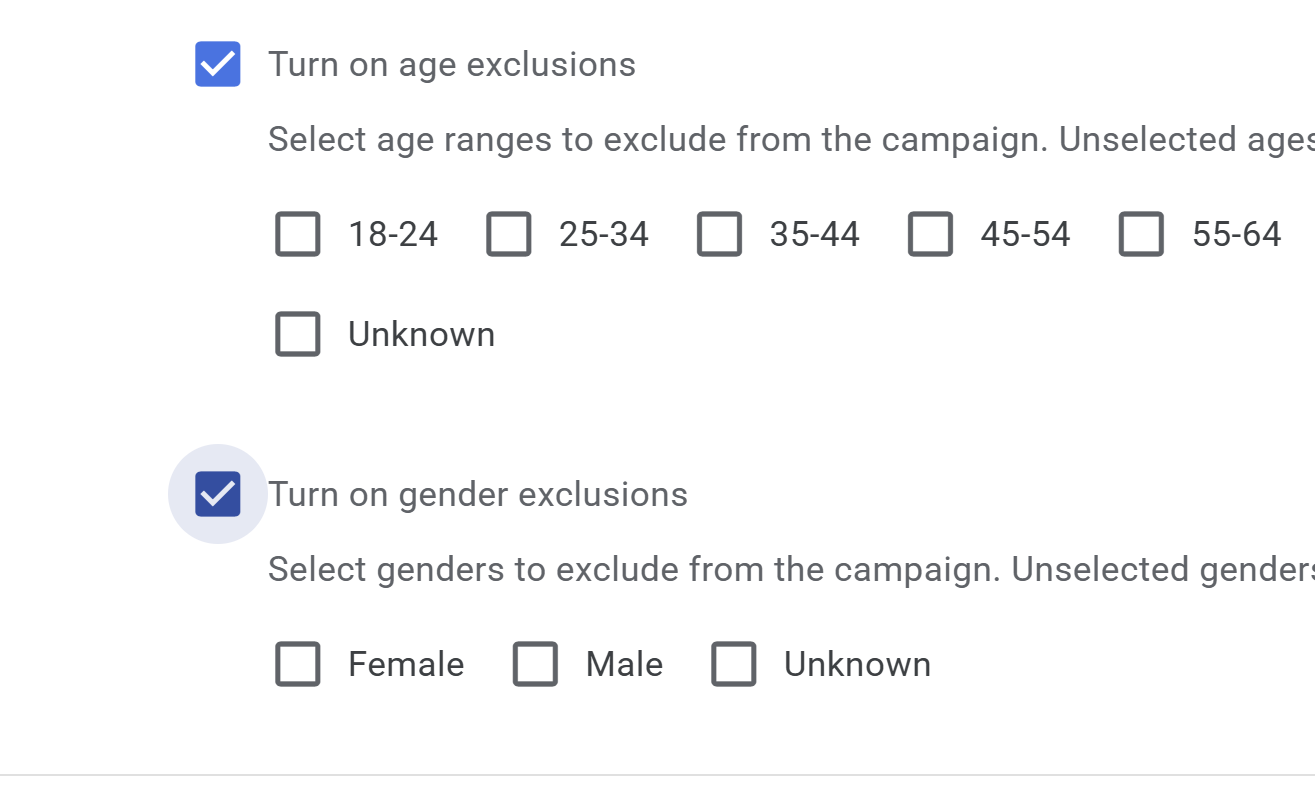
Task: Click the '55-64' text label
Action: click(1237, 235)
